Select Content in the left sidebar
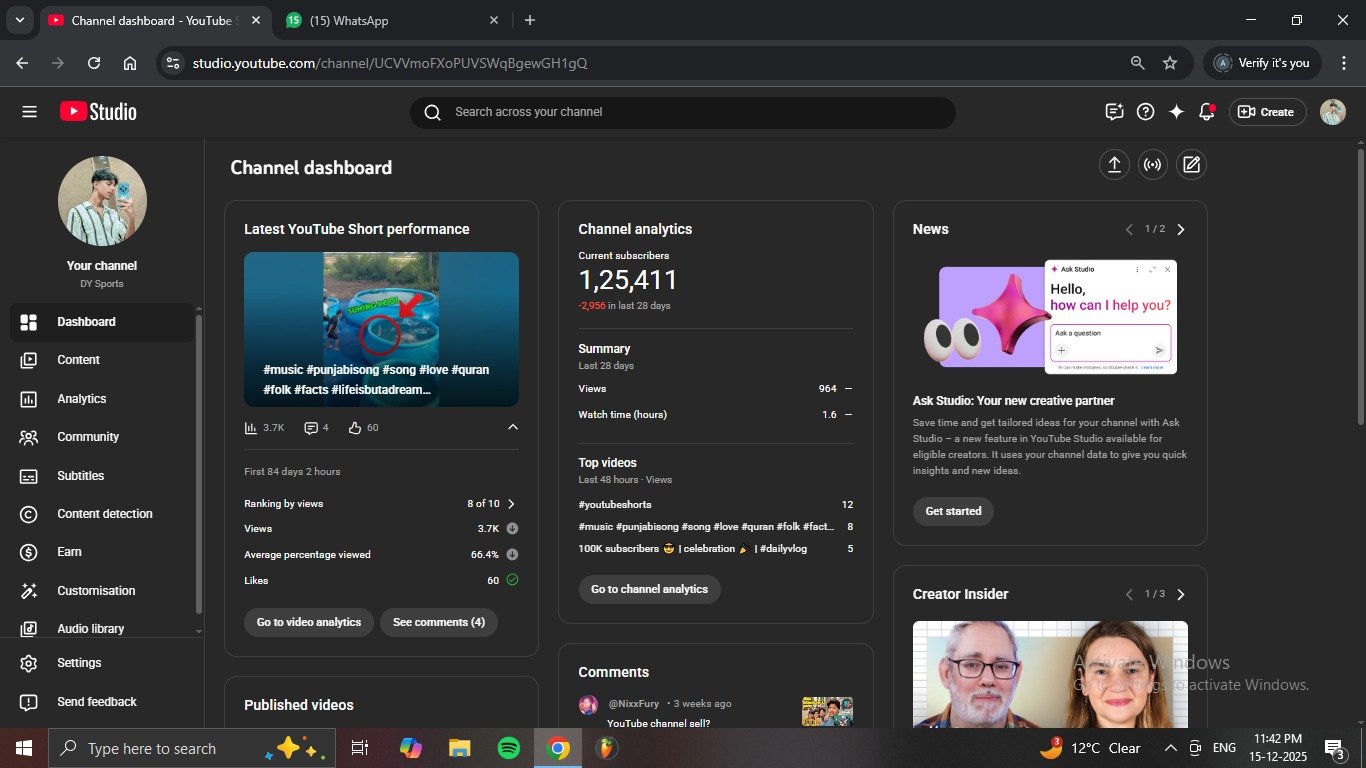 [78, 360]
